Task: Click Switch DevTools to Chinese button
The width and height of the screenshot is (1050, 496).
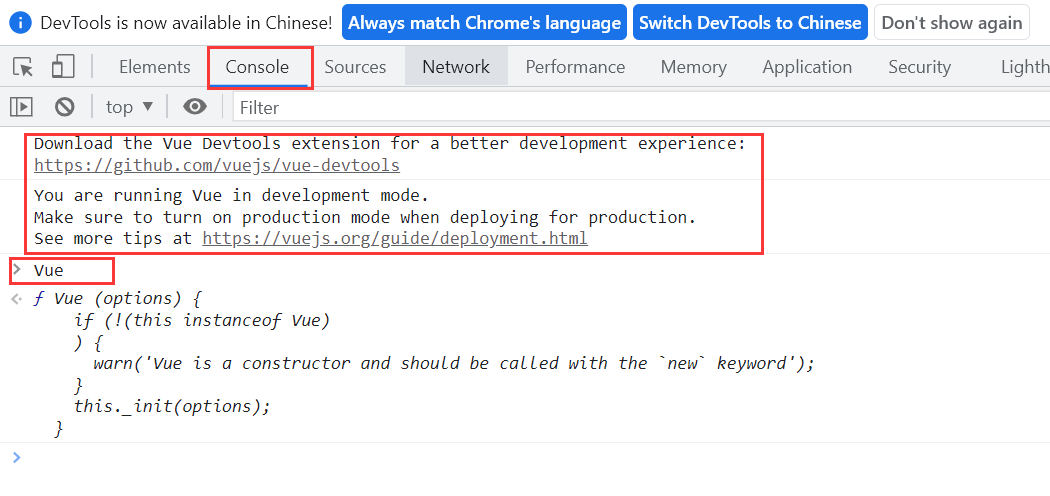Action: point(750,23)
